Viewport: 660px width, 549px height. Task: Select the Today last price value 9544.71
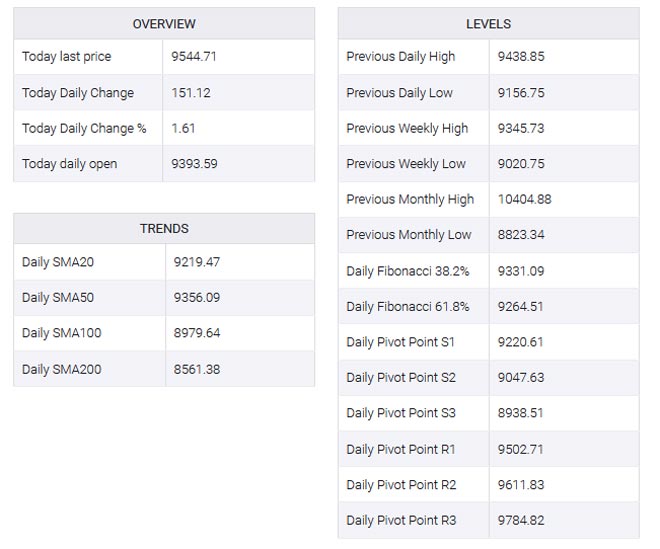point(194,57)
